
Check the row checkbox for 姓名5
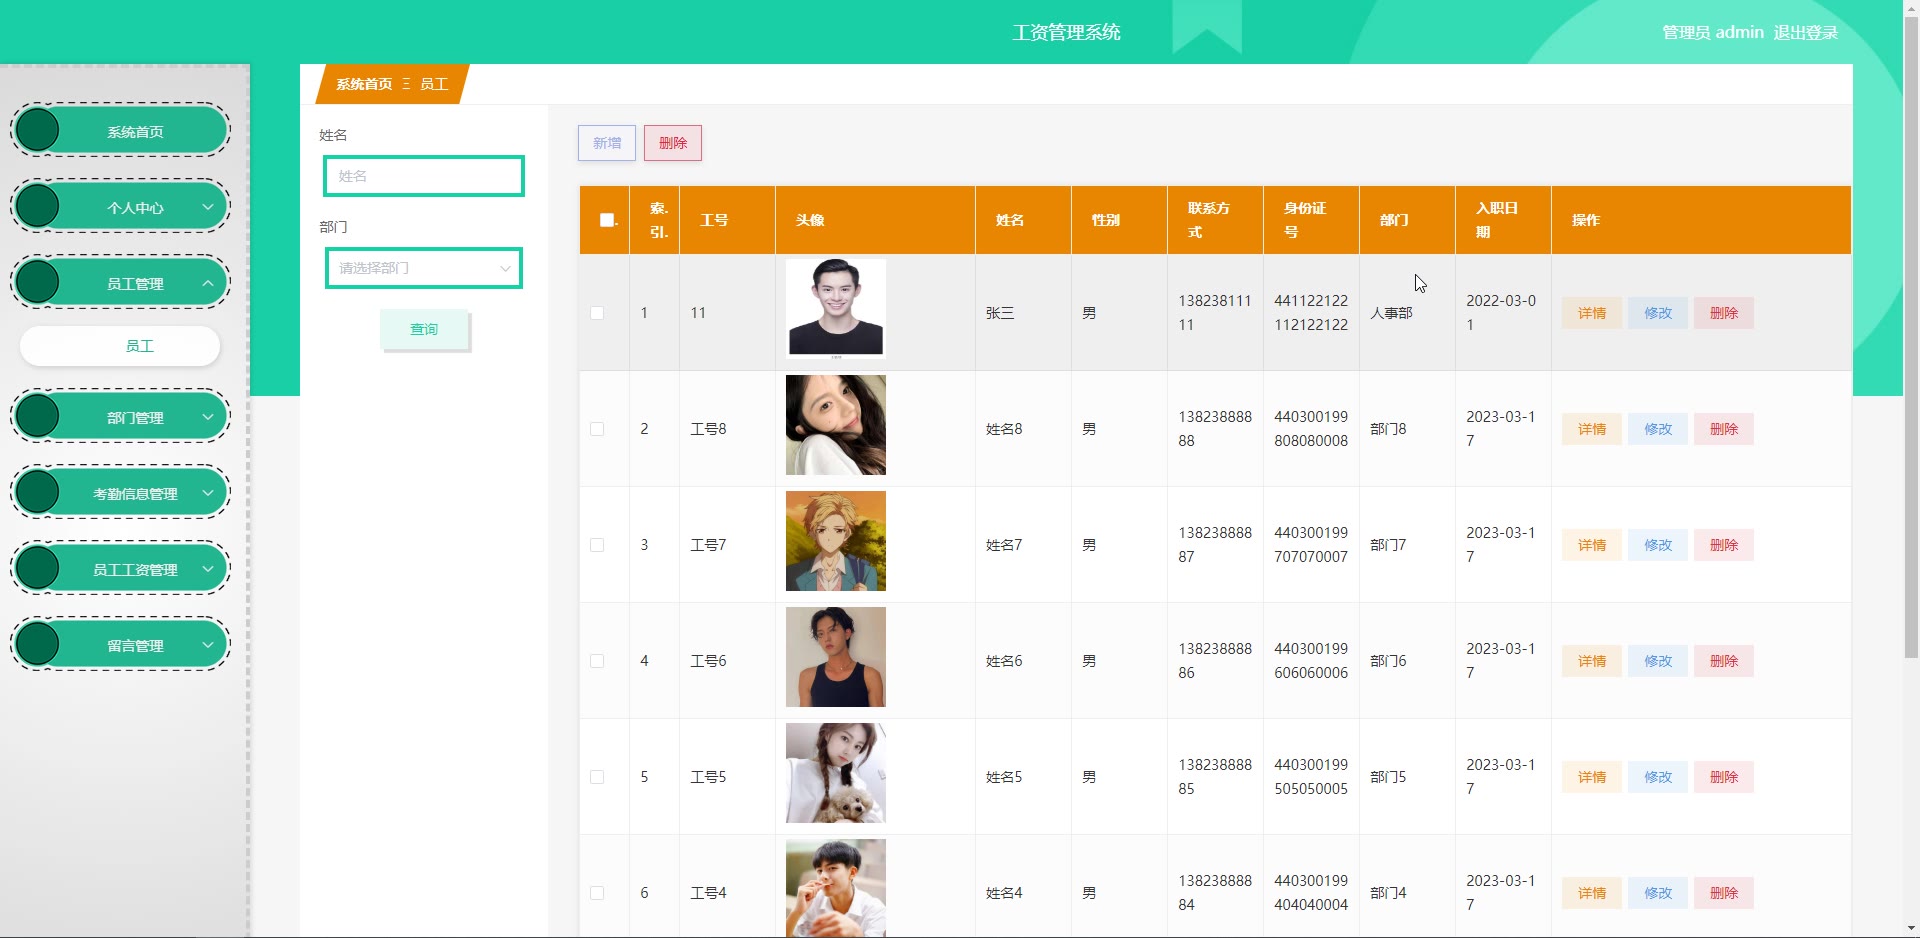pos(597,777)
